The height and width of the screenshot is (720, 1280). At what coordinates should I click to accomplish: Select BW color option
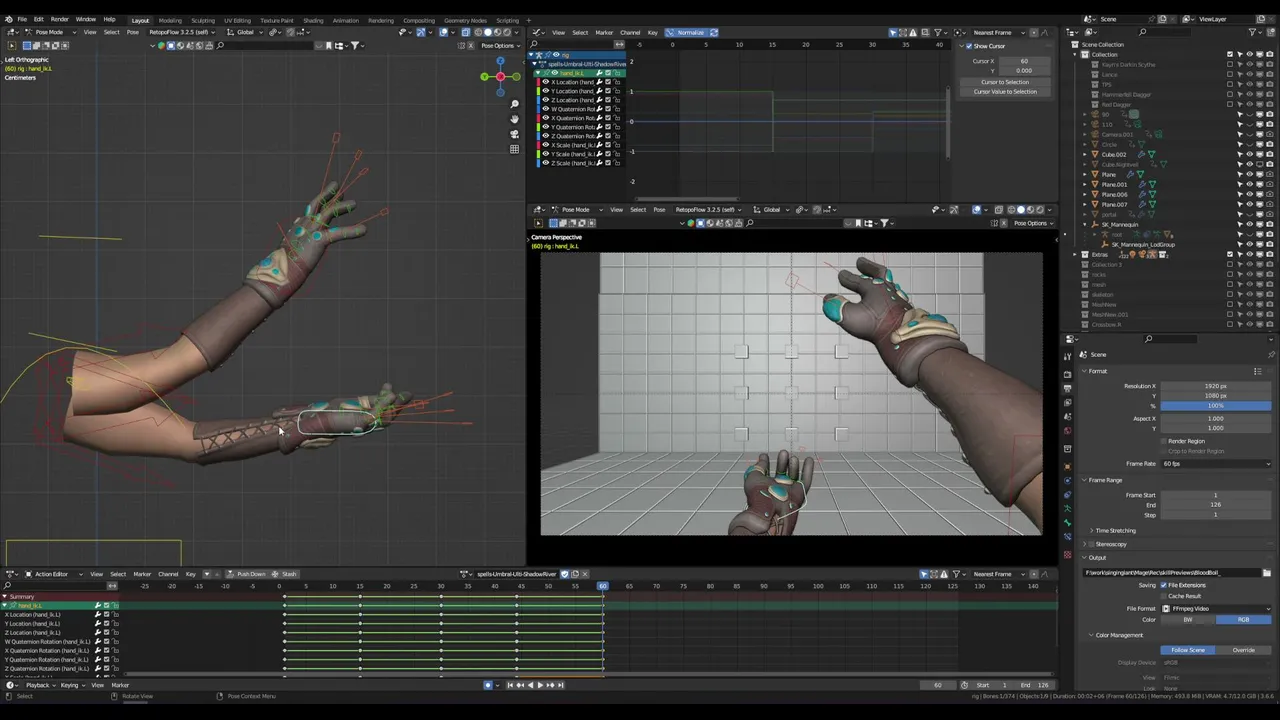tap(1188, 620)
